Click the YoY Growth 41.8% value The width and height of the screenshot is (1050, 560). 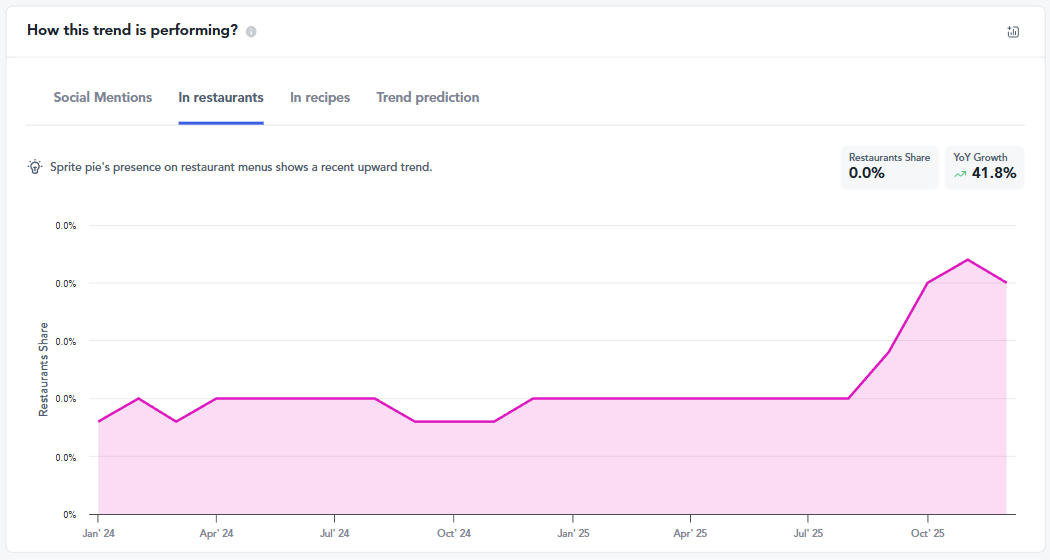(994, 173)
